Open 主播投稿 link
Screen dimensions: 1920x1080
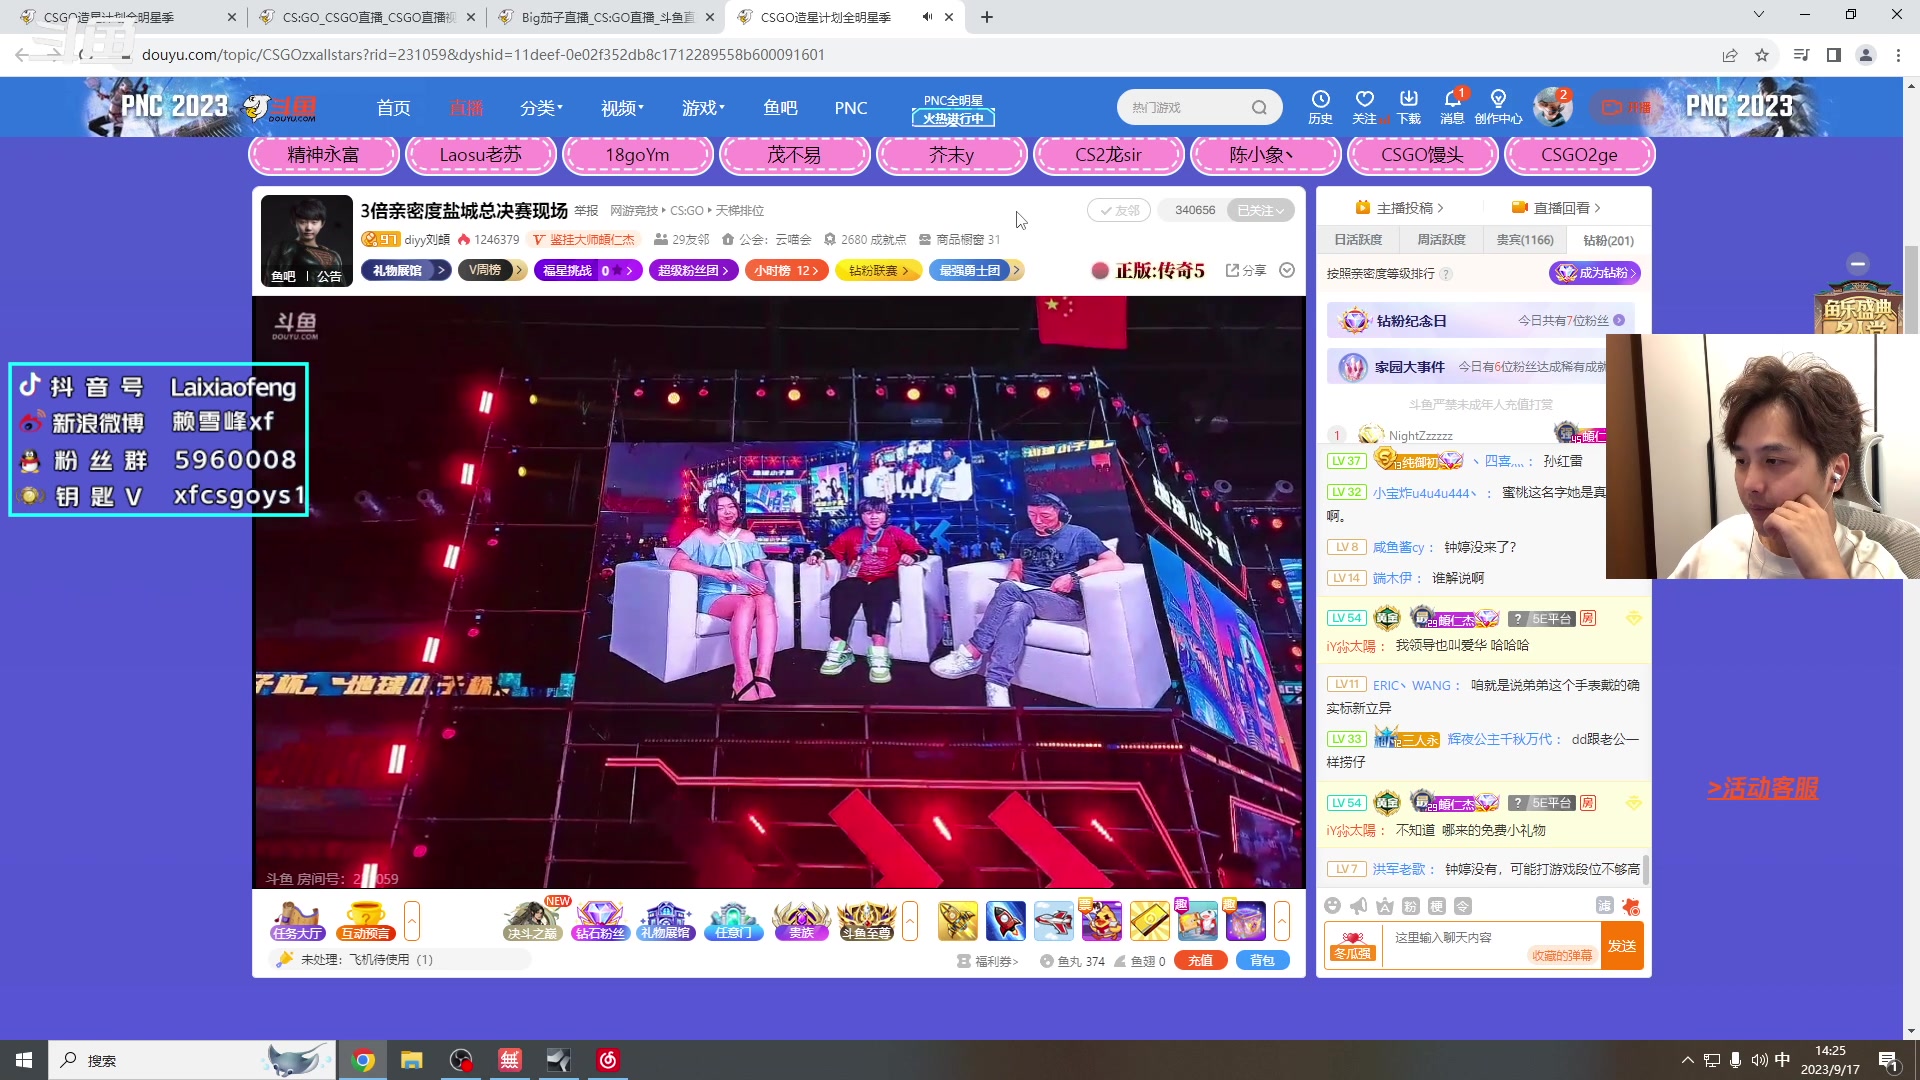1399,208
